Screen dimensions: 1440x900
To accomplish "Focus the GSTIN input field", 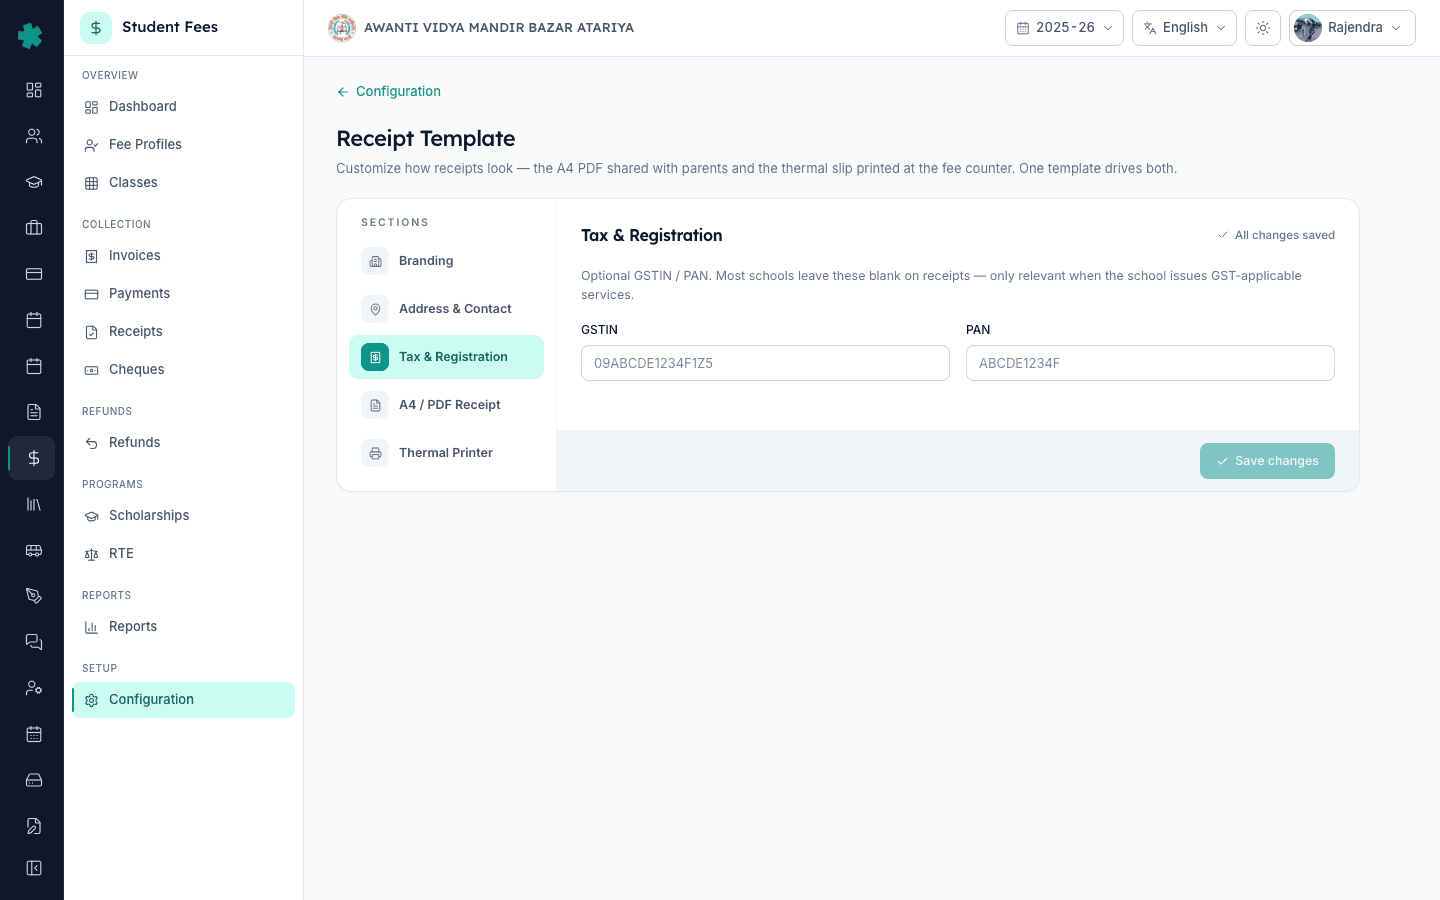I will 765,363.
